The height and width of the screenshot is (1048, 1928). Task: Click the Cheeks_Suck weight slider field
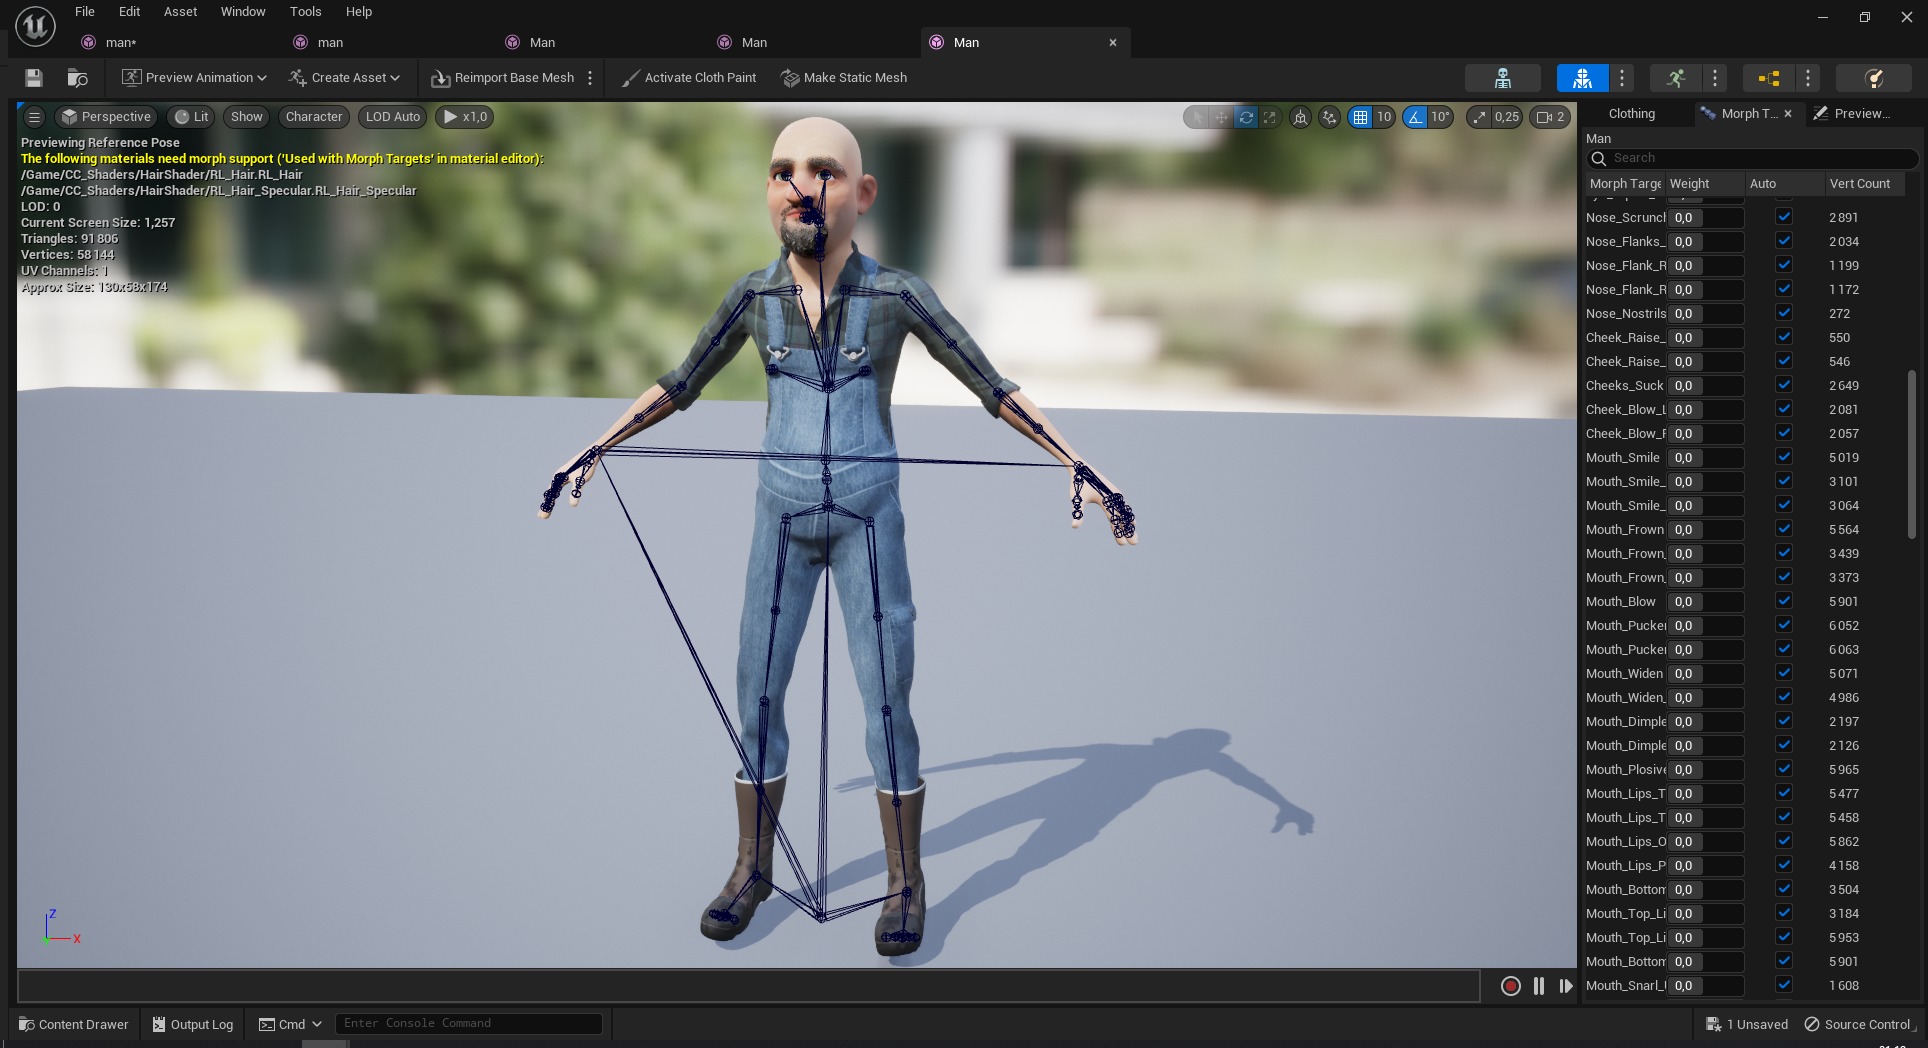pos(1706,386)
